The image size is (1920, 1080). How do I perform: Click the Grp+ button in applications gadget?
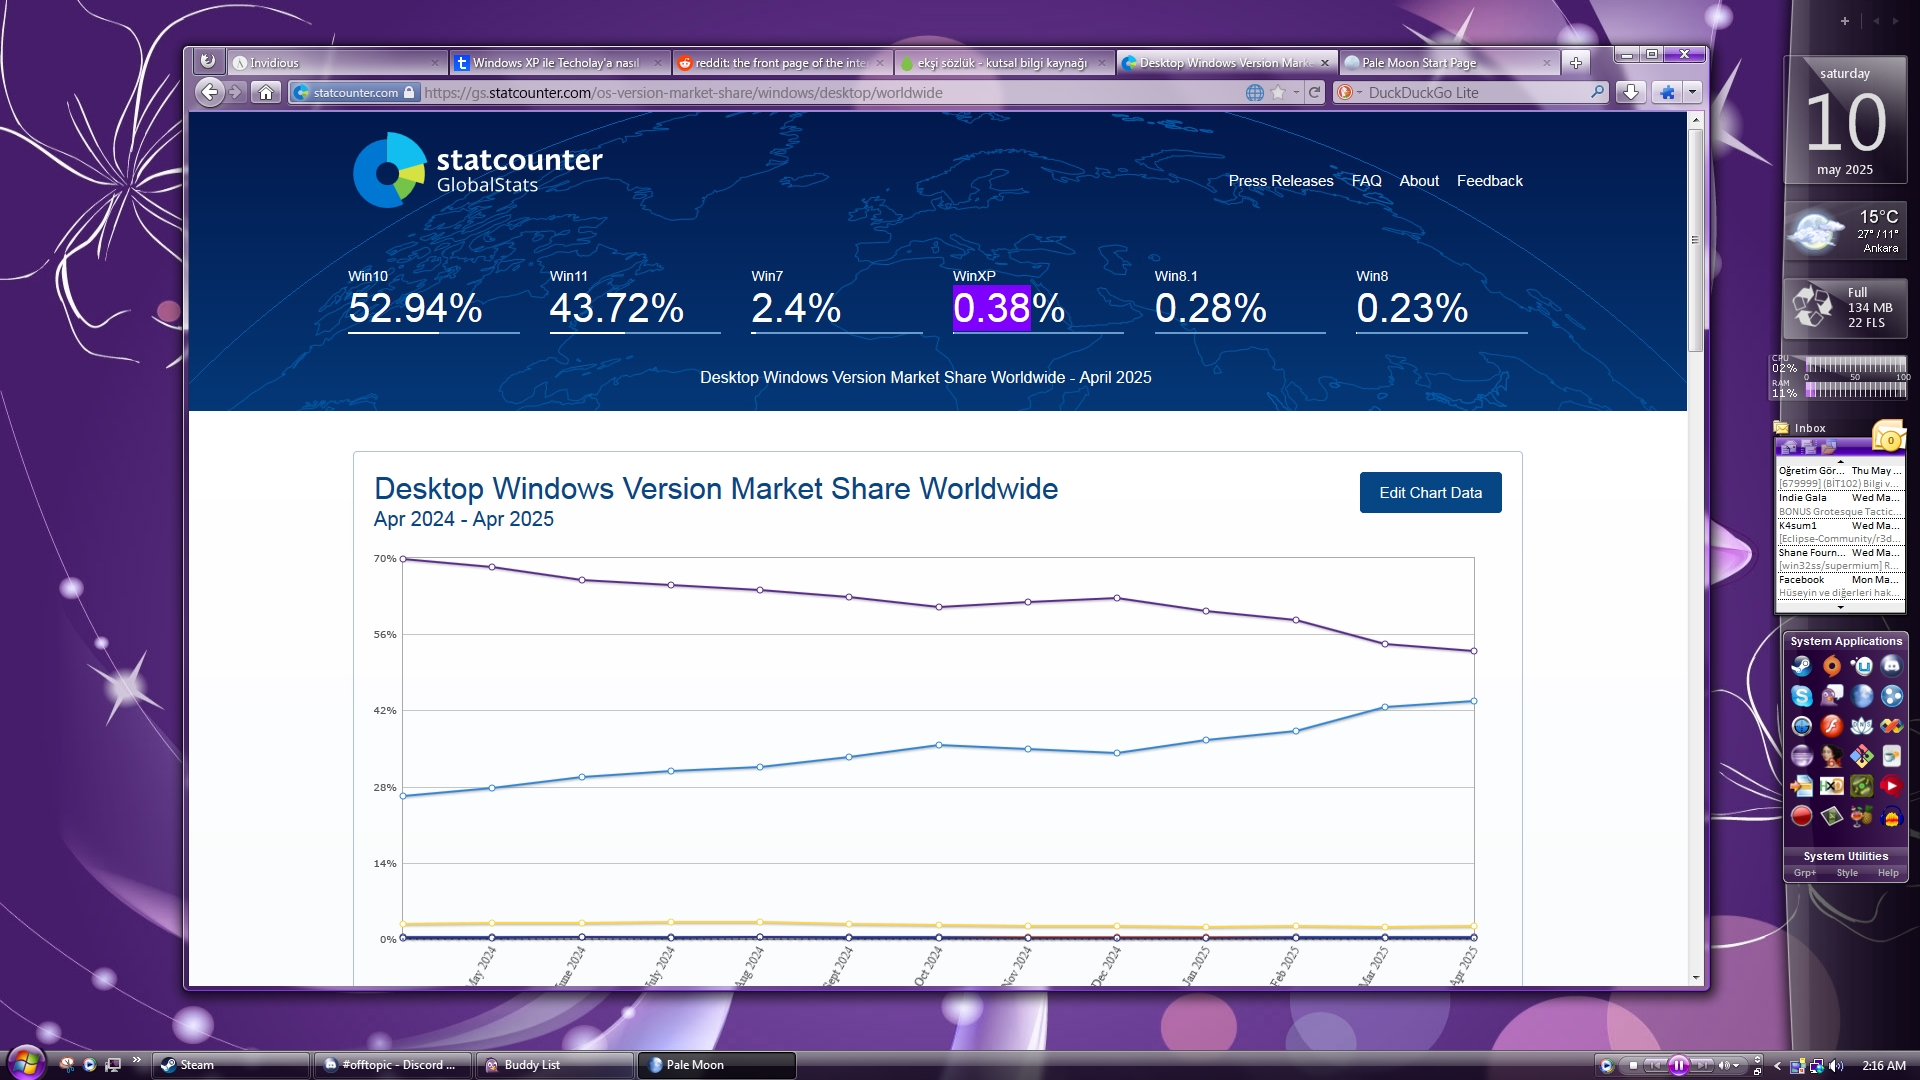click(x=1805, y=873)
